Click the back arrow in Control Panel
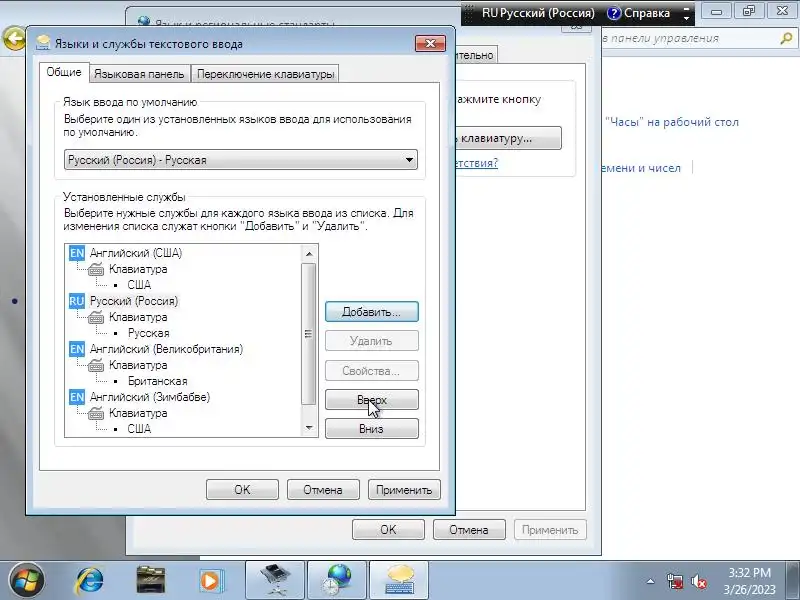Viewport: 800px width, 600px height. [x=14, y=38]
